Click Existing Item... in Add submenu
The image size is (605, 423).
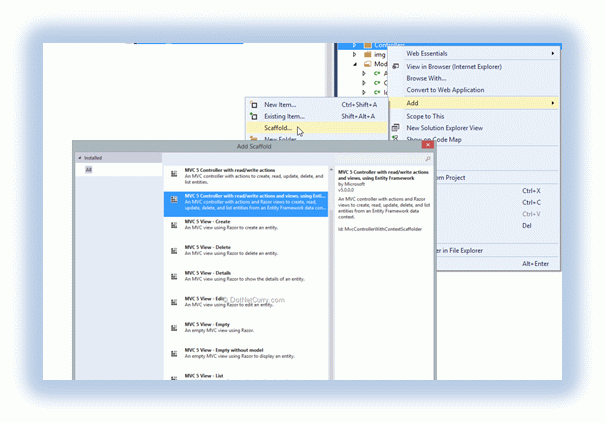pyautogui.click(x=317, y=116)
